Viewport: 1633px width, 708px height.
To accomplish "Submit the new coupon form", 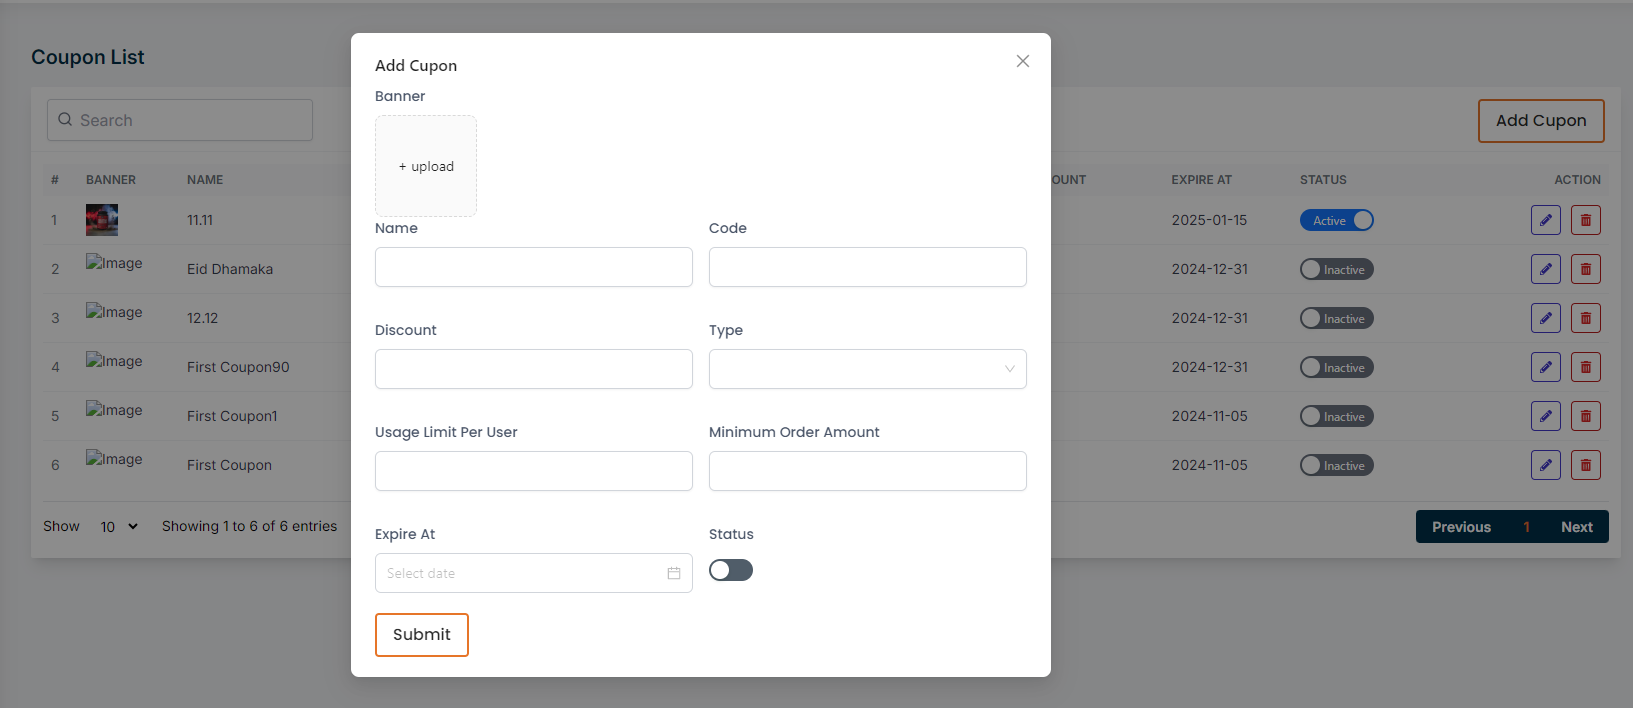I will (x=421, y=635).
